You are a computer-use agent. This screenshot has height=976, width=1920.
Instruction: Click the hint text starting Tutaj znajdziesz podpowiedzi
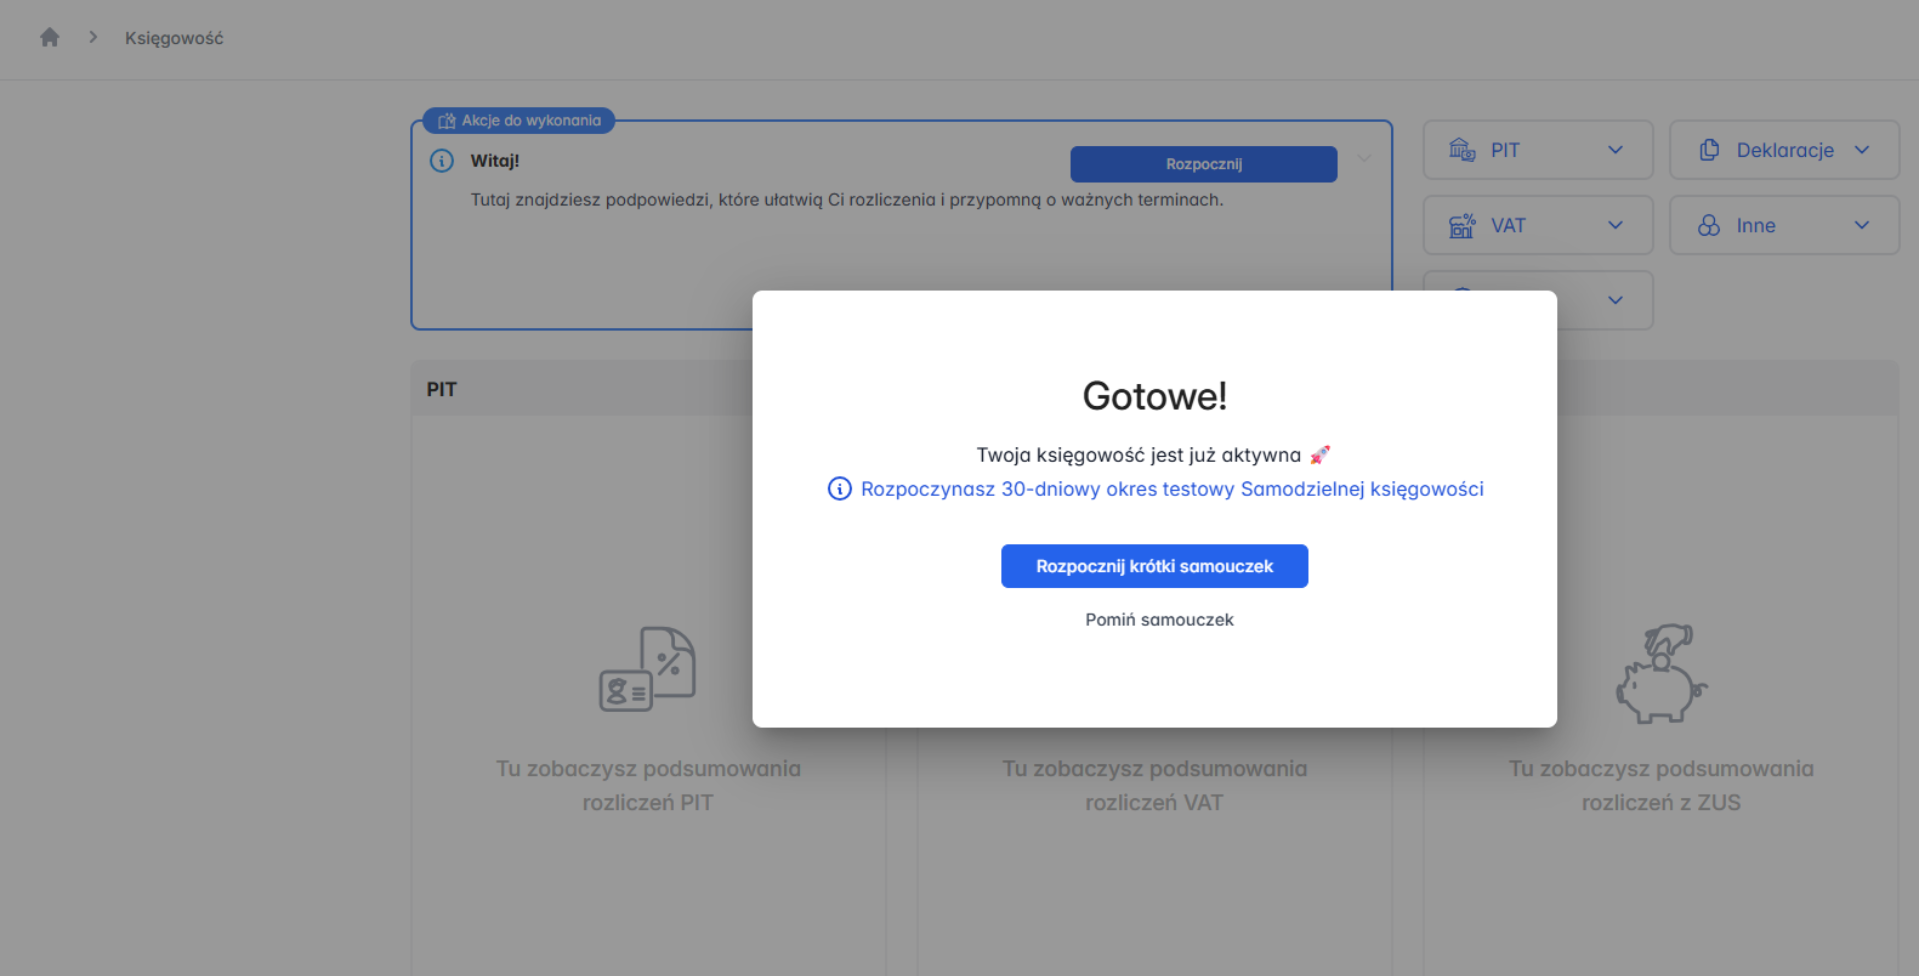847,200
